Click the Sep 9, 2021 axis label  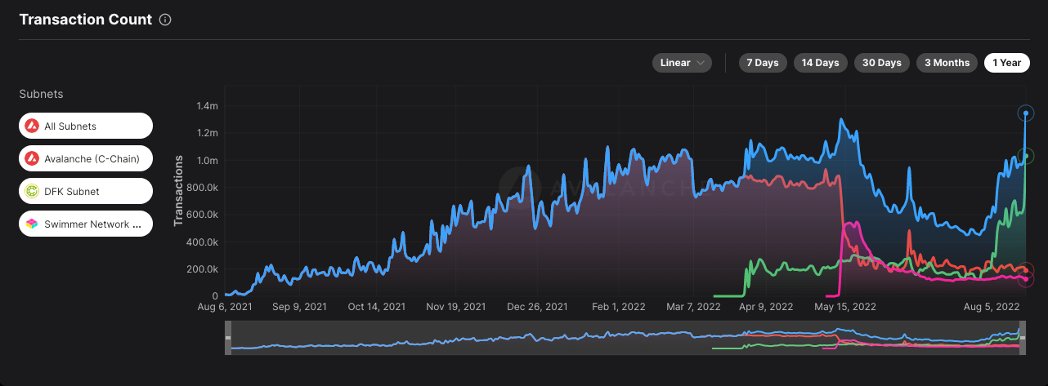pos(300,307)
